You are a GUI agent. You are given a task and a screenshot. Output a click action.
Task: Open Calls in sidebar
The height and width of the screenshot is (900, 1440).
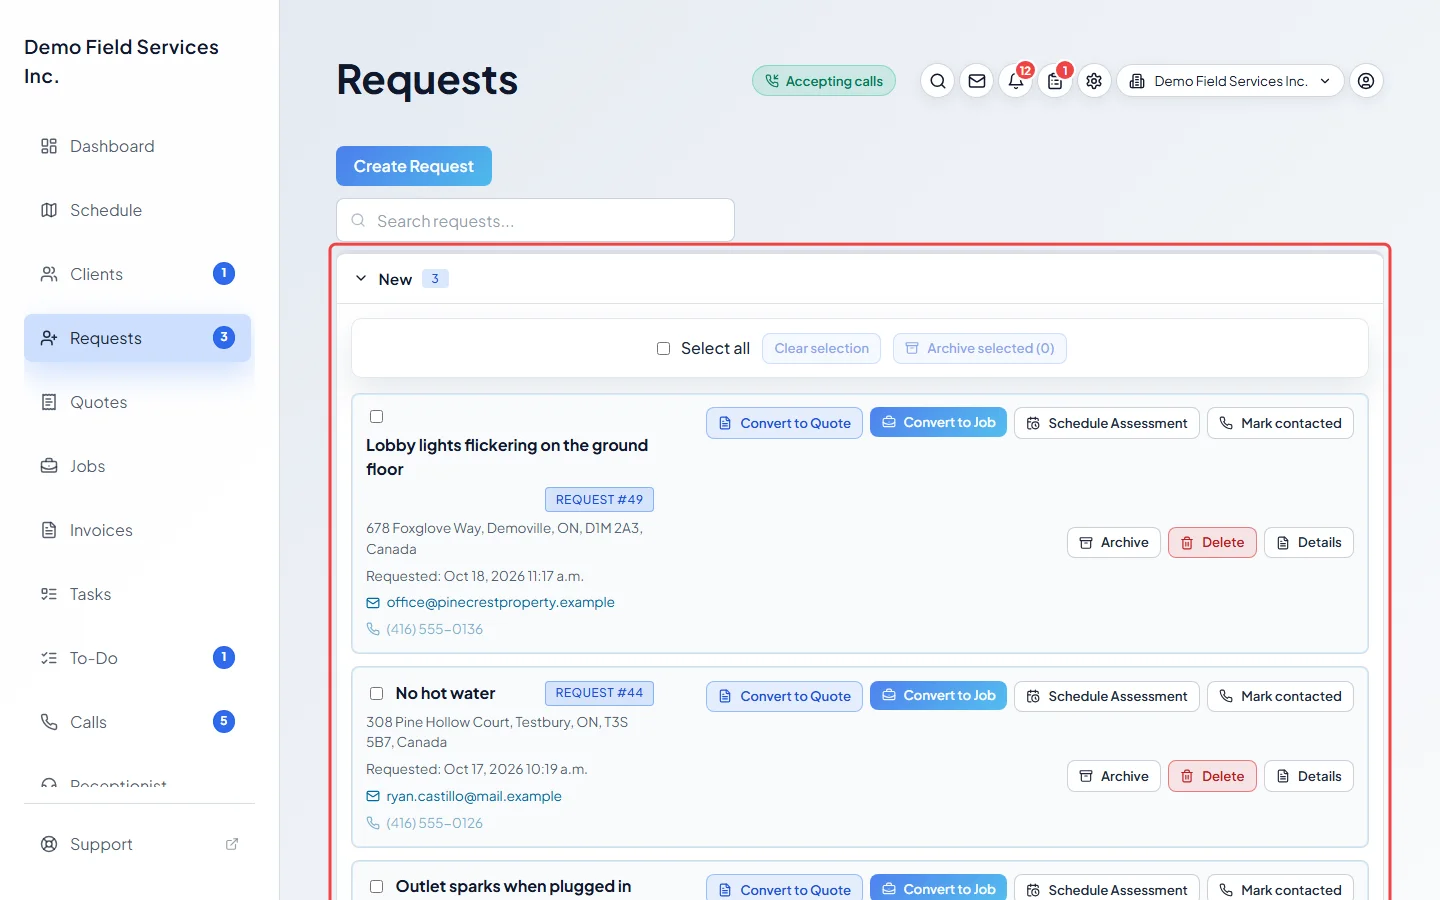[137, 722]
